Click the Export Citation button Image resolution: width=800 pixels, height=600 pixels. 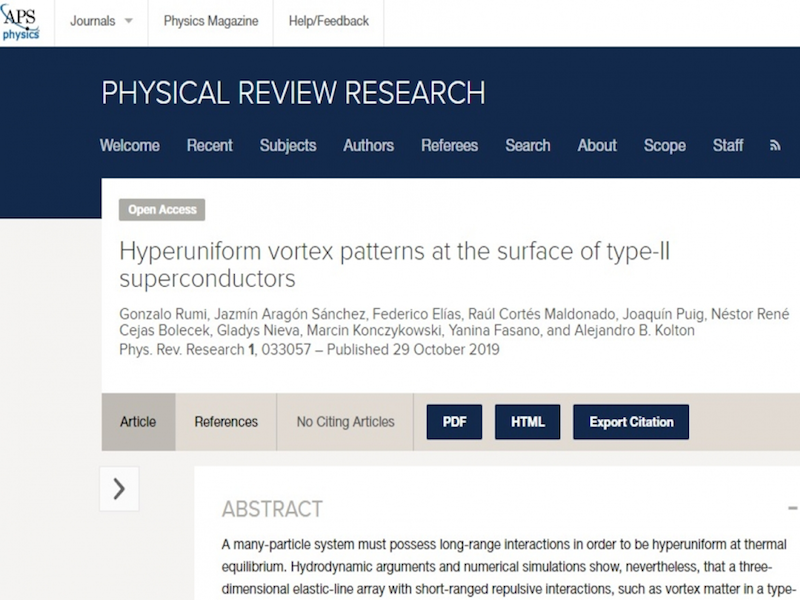(x=631, y=422)
